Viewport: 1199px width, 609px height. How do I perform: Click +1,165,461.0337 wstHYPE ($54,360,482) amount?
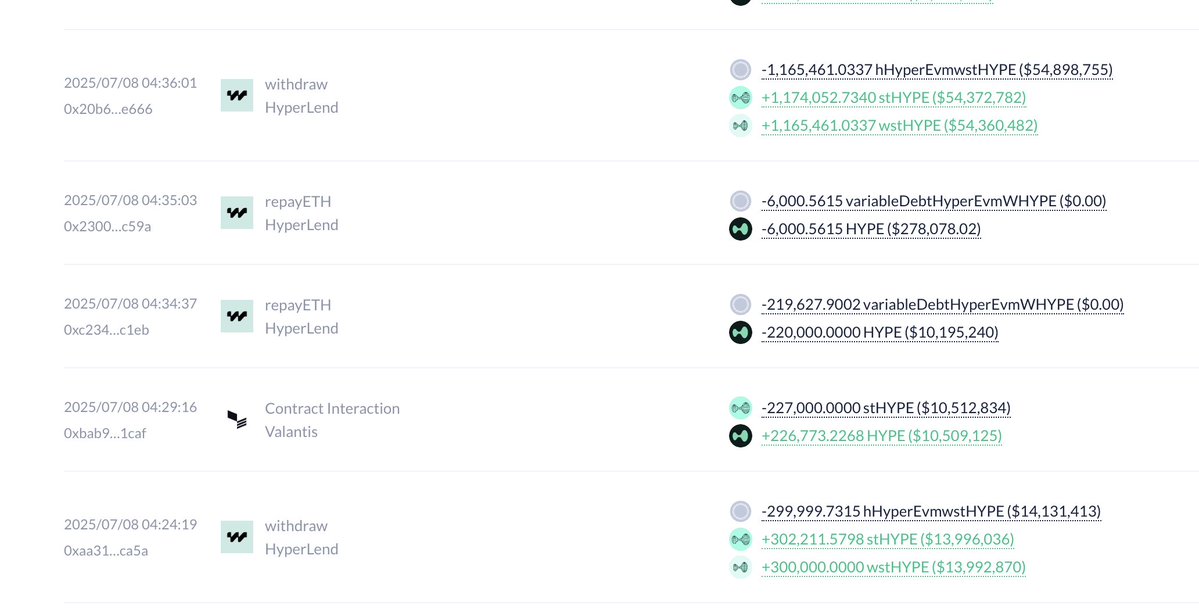(899, 125)
